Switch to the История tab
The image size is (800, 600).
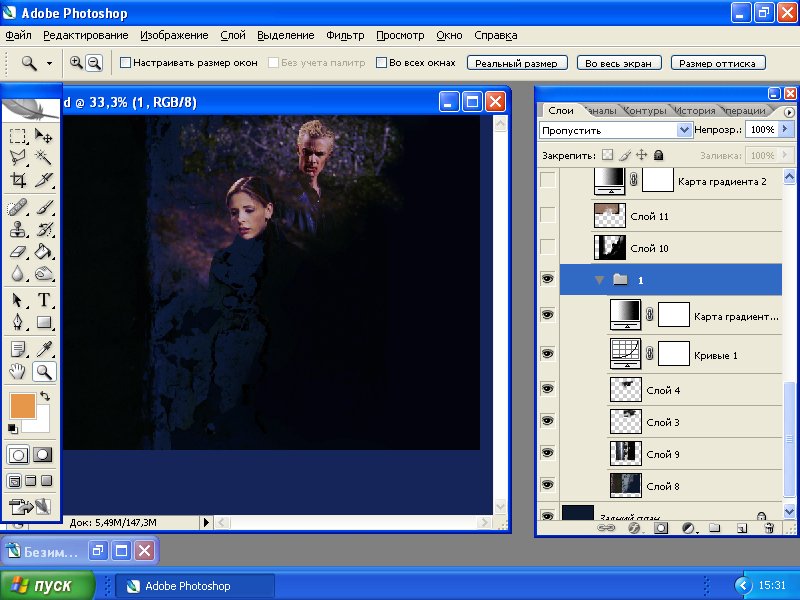tap(694, 111)
